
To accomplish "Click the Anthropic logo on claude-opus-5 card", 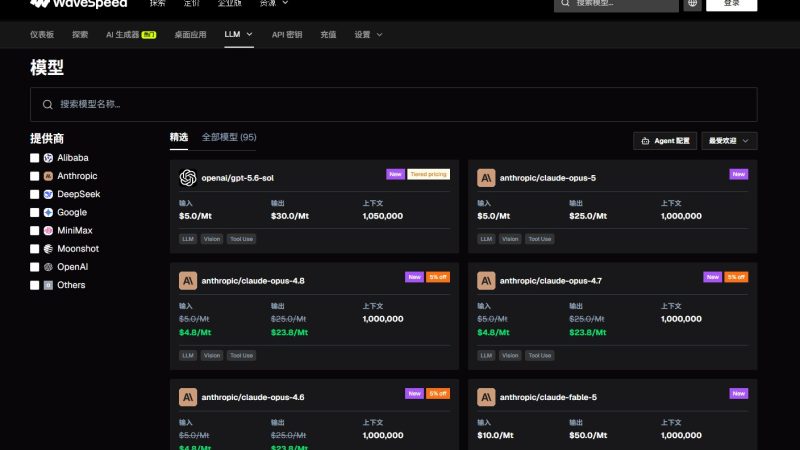I will [x=486, y=178].
